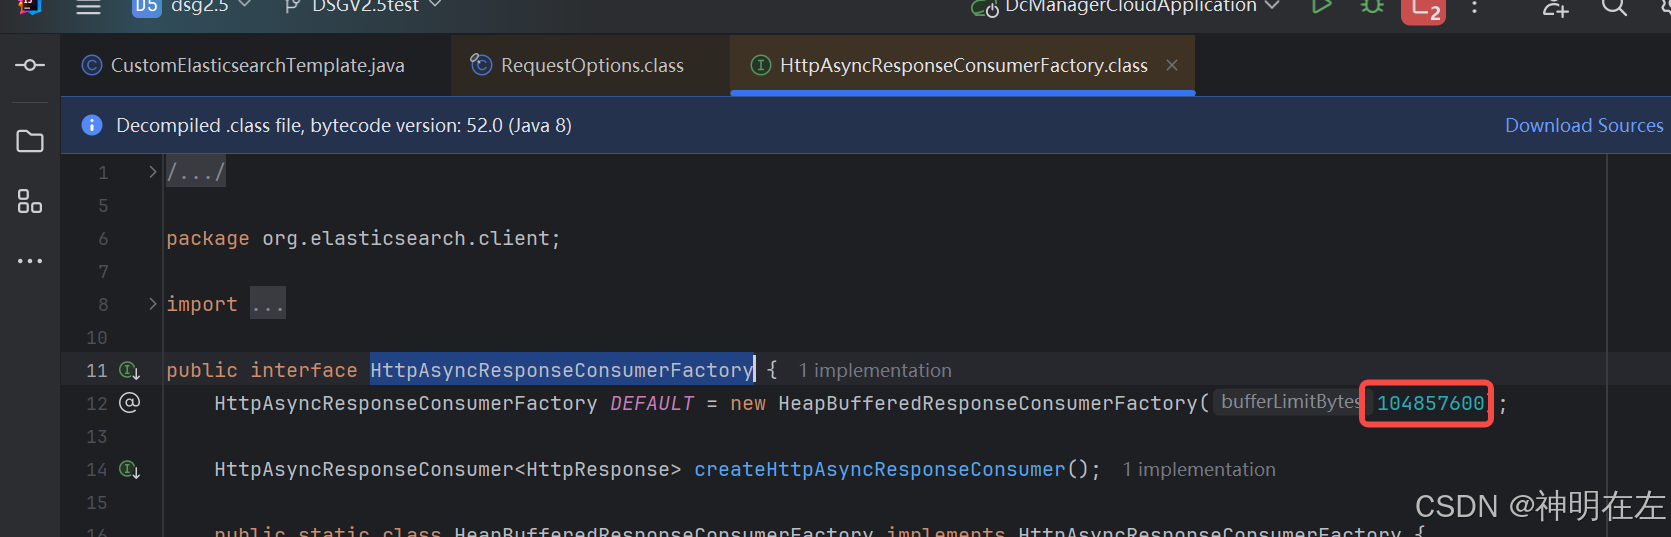The image size is (1671, 537).
Task: Open the Project folder tool window
Action: [30, 141]
